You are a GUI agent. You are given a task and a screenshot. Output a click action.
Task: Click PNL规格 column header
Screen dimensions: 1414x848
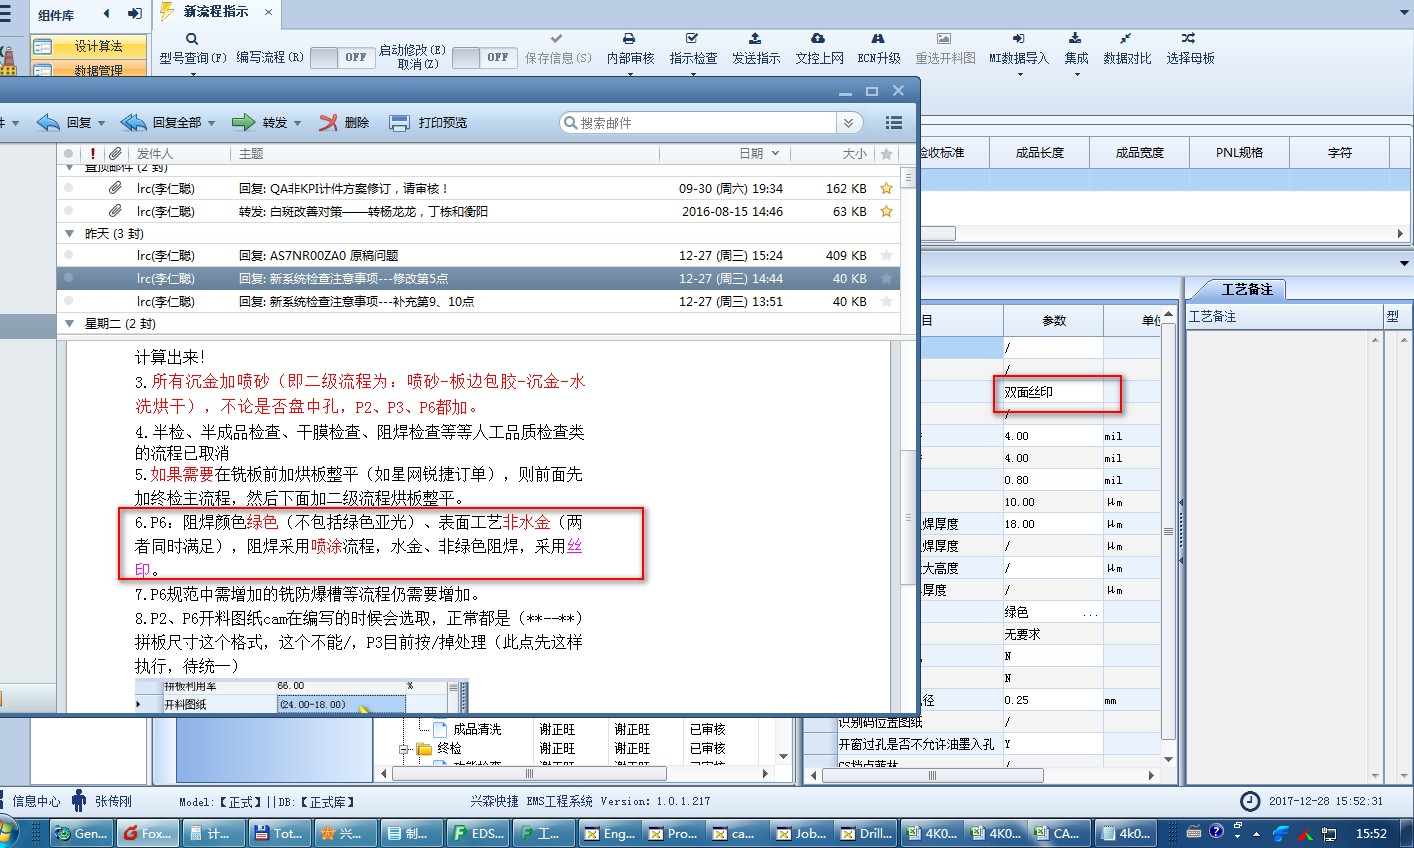[1239, 152]
